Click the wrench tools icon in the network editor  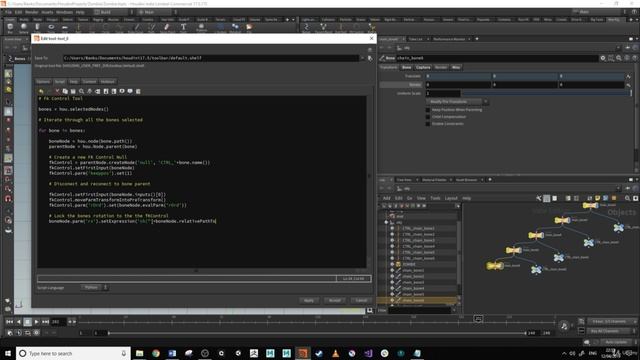tap(539, 198)
